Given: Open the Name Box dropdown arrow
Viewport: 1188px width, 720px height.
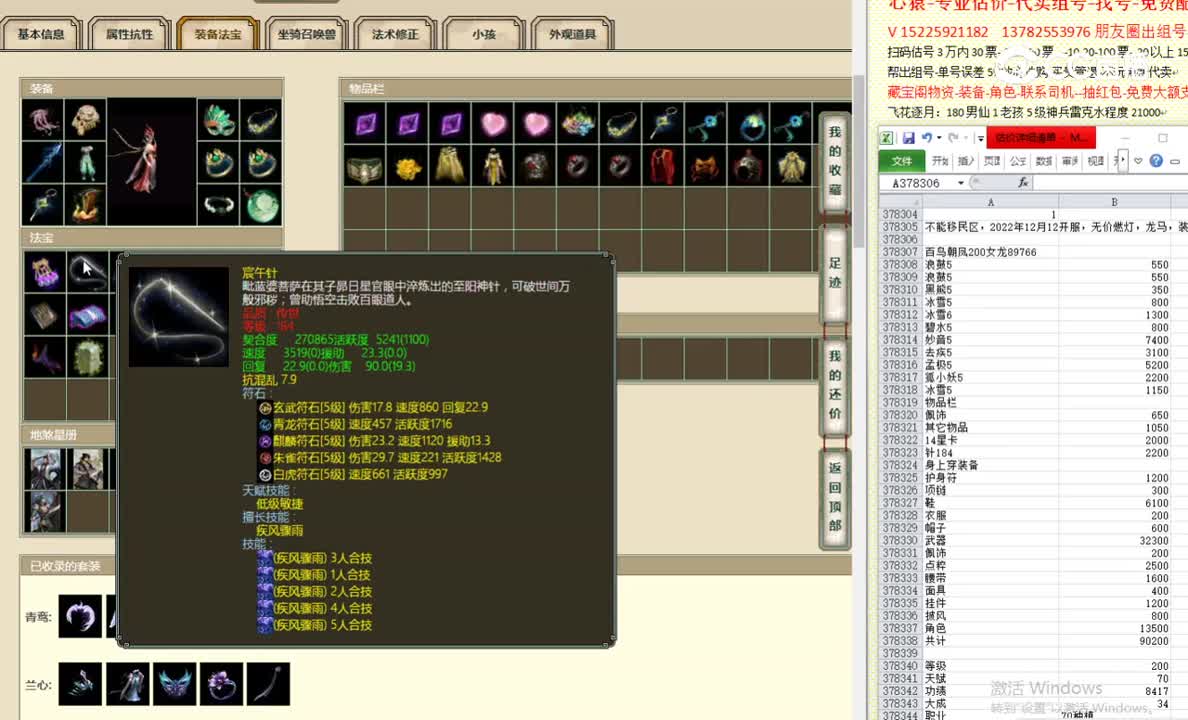Looking at the screenshot, I should (961, 183).
